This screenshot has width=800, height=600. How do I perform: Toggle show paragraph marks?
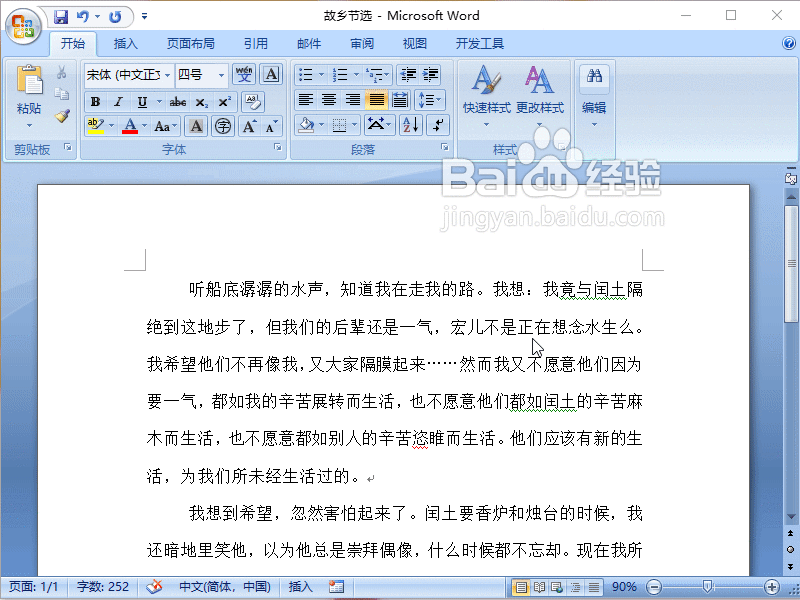click(x=438, y=125)
